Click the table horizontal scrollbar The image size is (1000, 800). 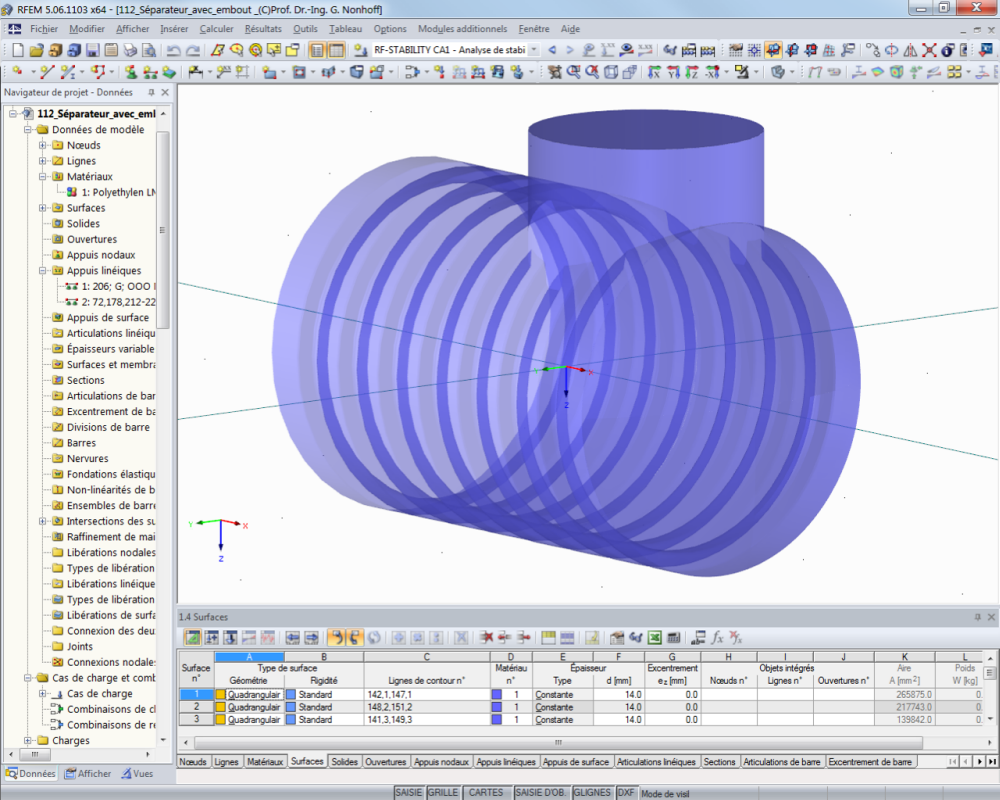(558, 743)
